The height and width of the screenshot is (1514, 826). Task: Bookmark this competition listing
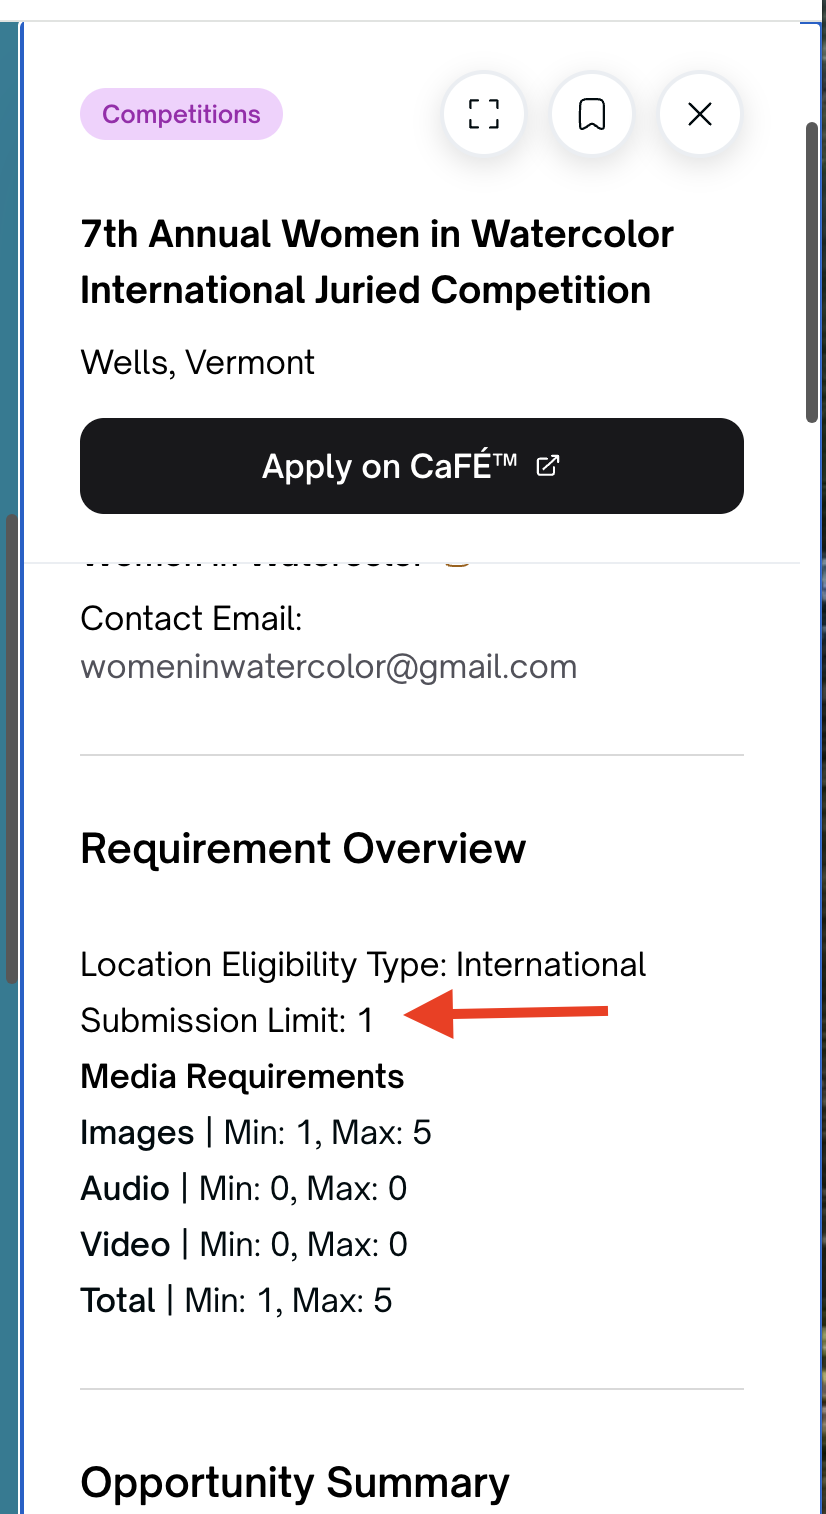(592, 114)
